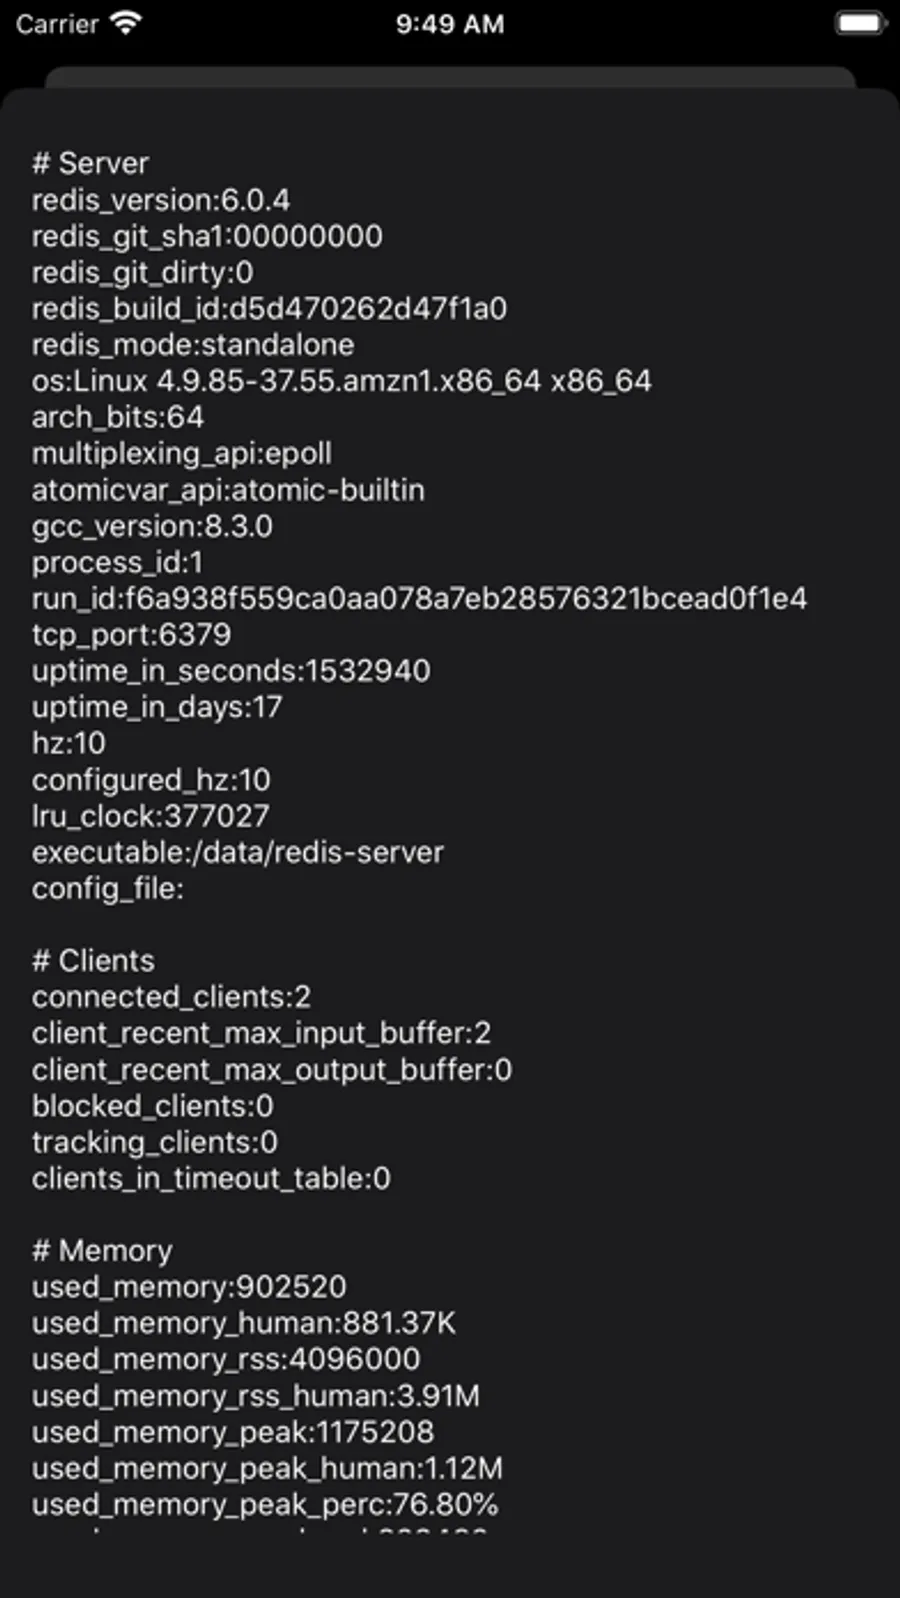The width and height of the screenshot is (900, 1598).
Task: Tap the os:Linux kernel line
Action: coord(341,381)
